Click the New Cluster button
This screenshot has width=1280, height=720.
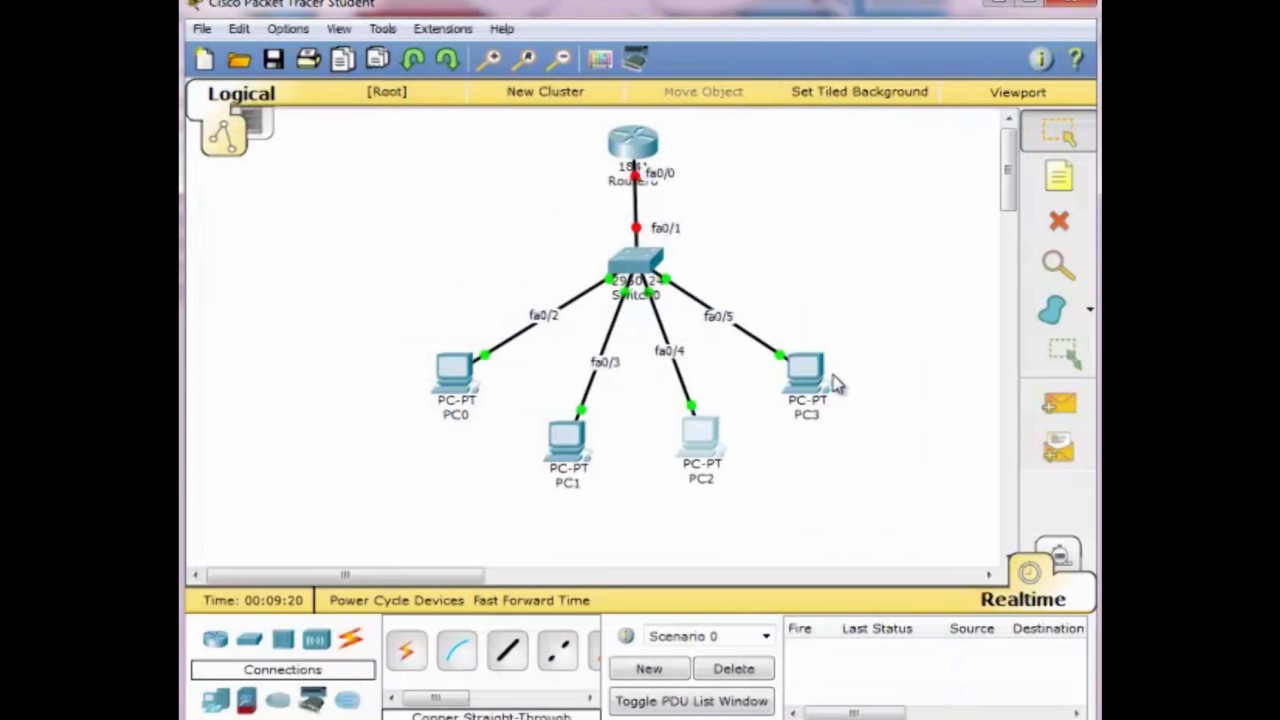[545, 91]
